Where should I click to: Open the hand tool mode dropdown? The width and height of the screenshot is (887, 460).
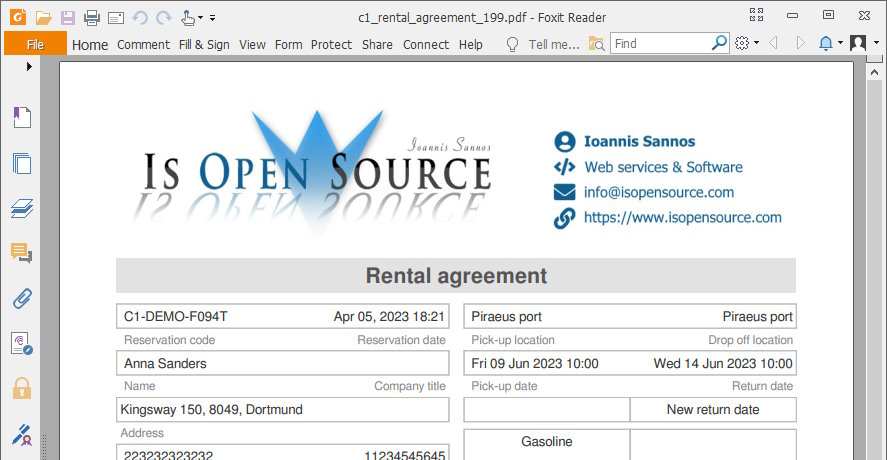[200, 17]
